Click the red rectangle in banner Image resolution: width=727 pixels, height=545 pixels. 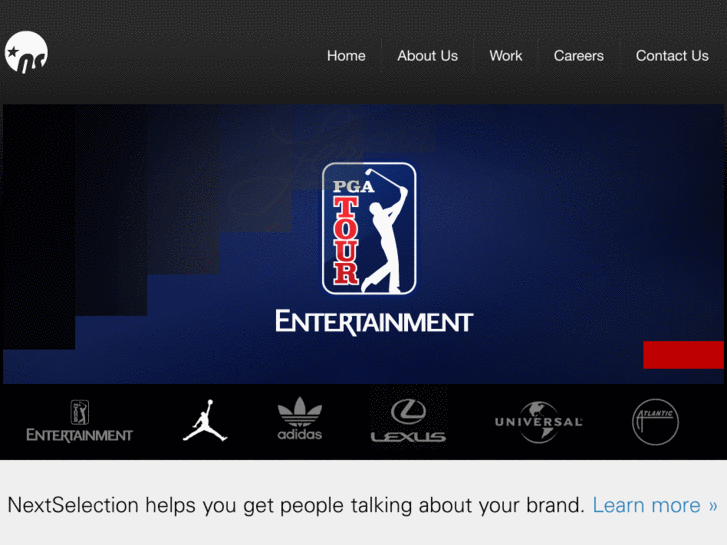pyautogui.click(x=683, y=355)
